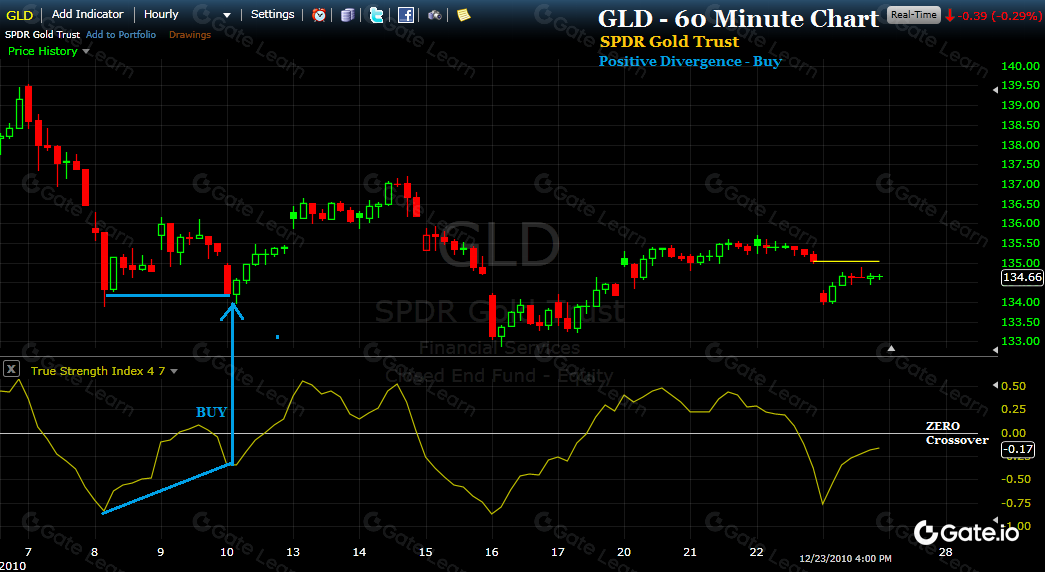Toggle the Real-Time button

(914, 15)
